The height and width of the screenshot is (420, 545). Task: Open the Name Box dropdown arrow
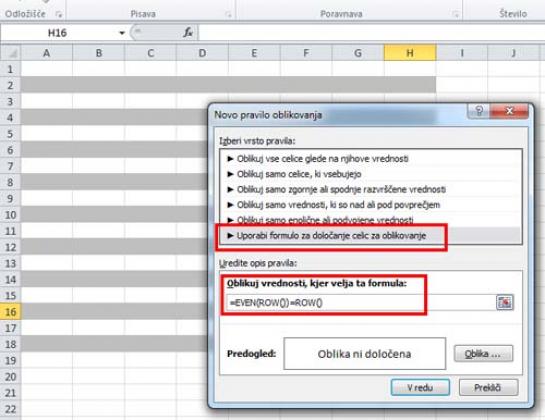tap(122, 33)
